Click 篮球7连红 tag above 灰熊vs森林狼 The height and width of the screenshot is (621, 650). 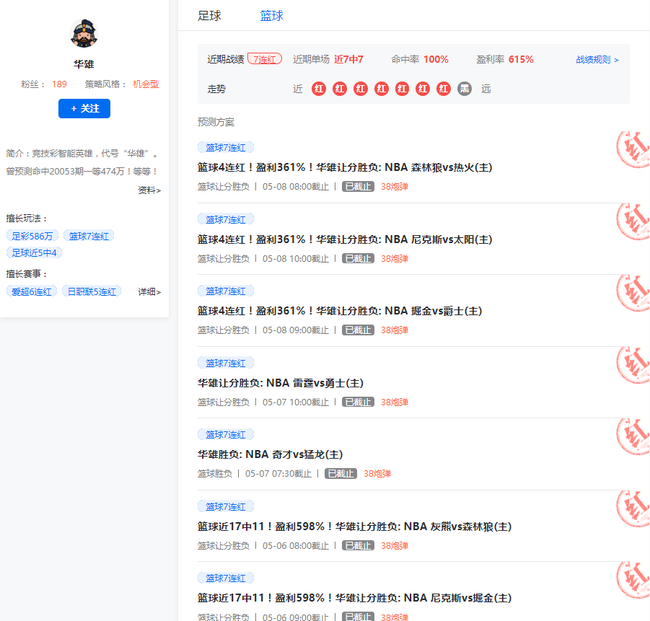coord(226,507)
